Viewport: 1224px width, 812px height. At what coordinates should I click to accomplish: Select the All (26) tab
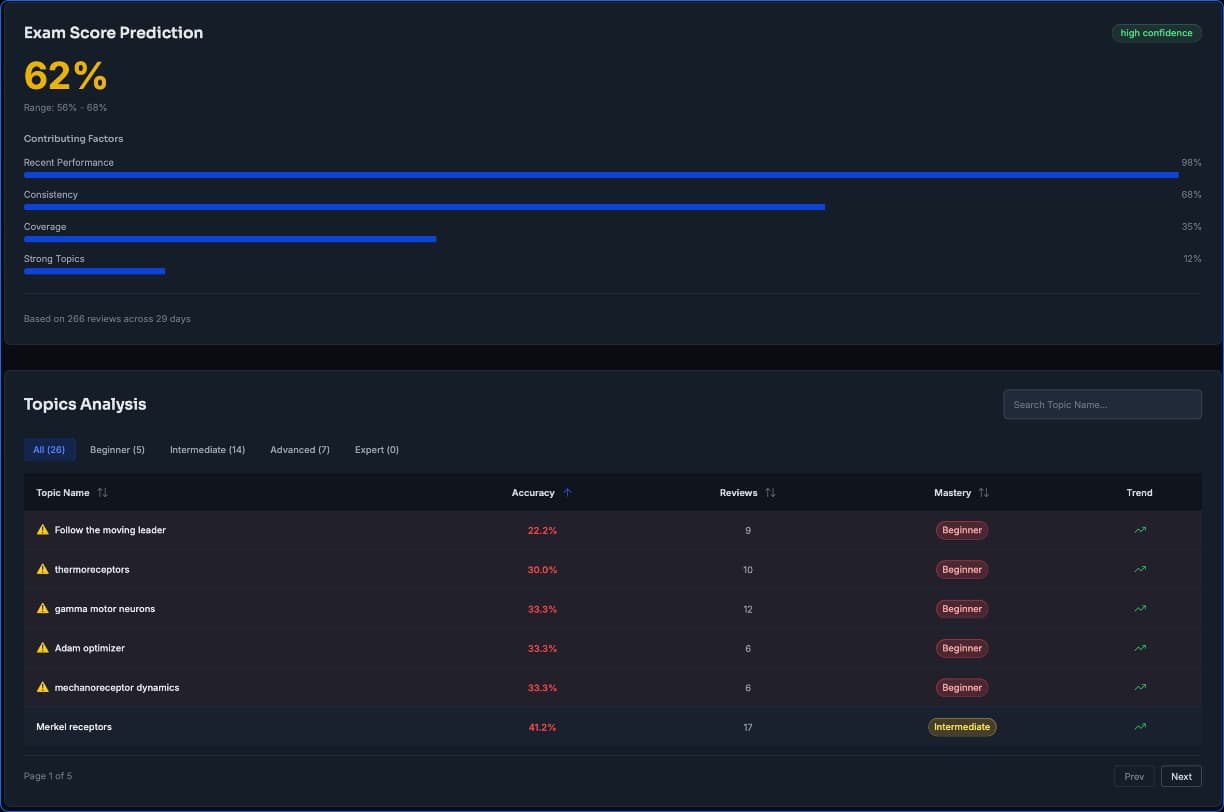[x=49, y=450]
